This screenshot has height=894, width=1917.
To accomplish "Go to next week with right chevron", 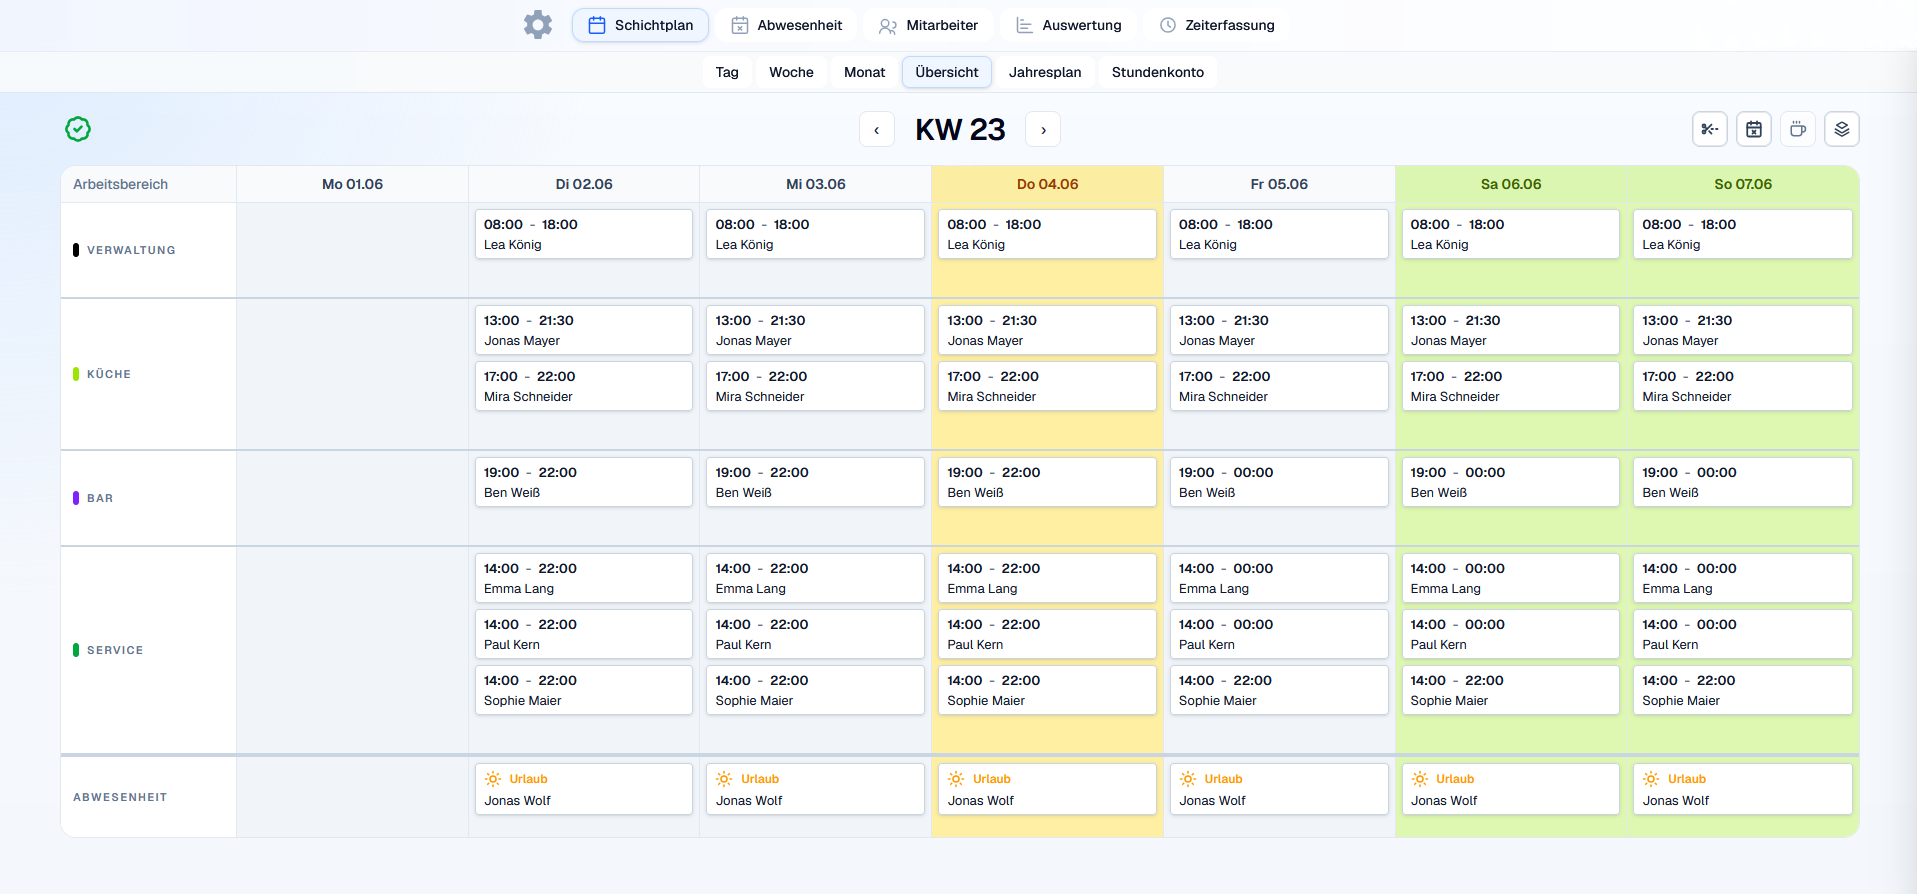I will 1043,130.
